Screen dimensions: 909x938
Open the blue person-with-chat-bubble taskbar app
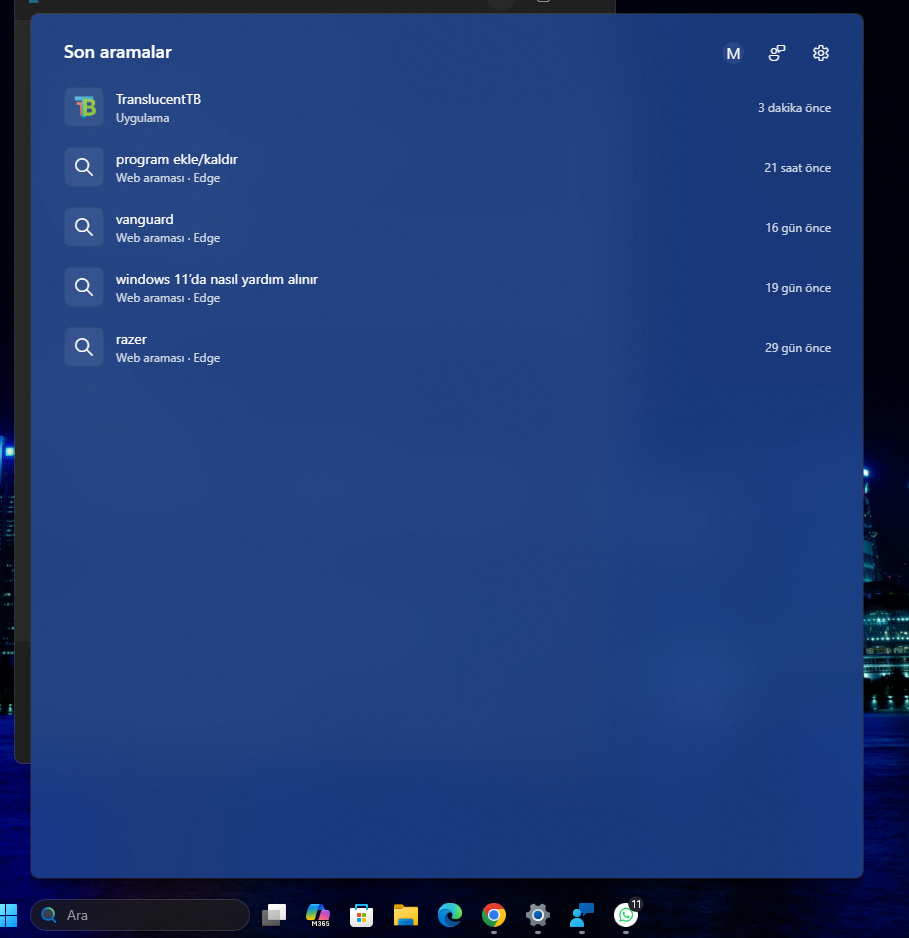pos(582,915)
